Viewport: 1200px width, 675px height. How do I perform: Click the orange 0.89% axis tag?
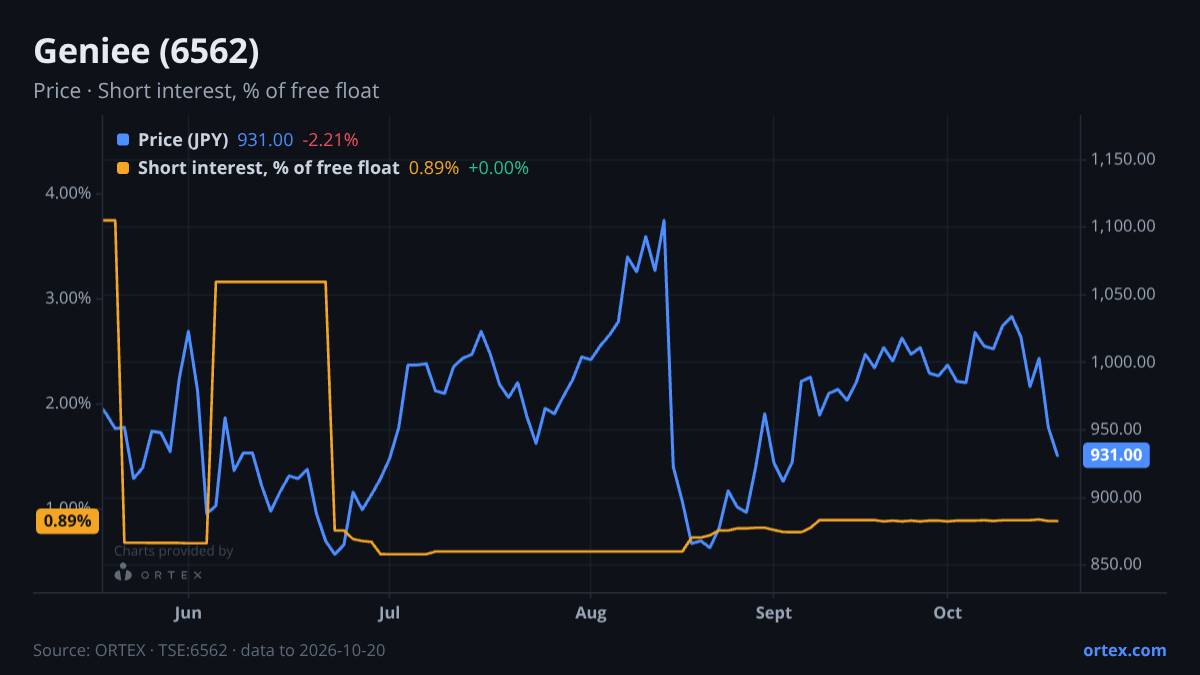(68, 520)
